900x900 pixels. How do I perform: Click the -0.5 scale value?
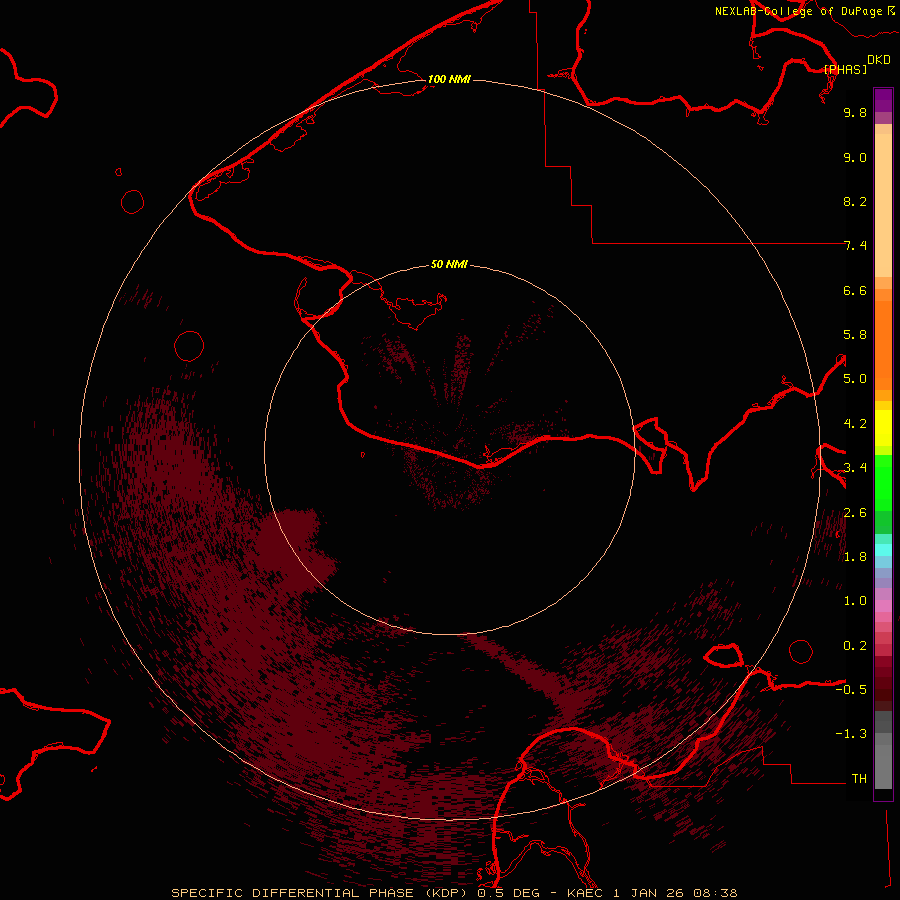tap(851, 690)
